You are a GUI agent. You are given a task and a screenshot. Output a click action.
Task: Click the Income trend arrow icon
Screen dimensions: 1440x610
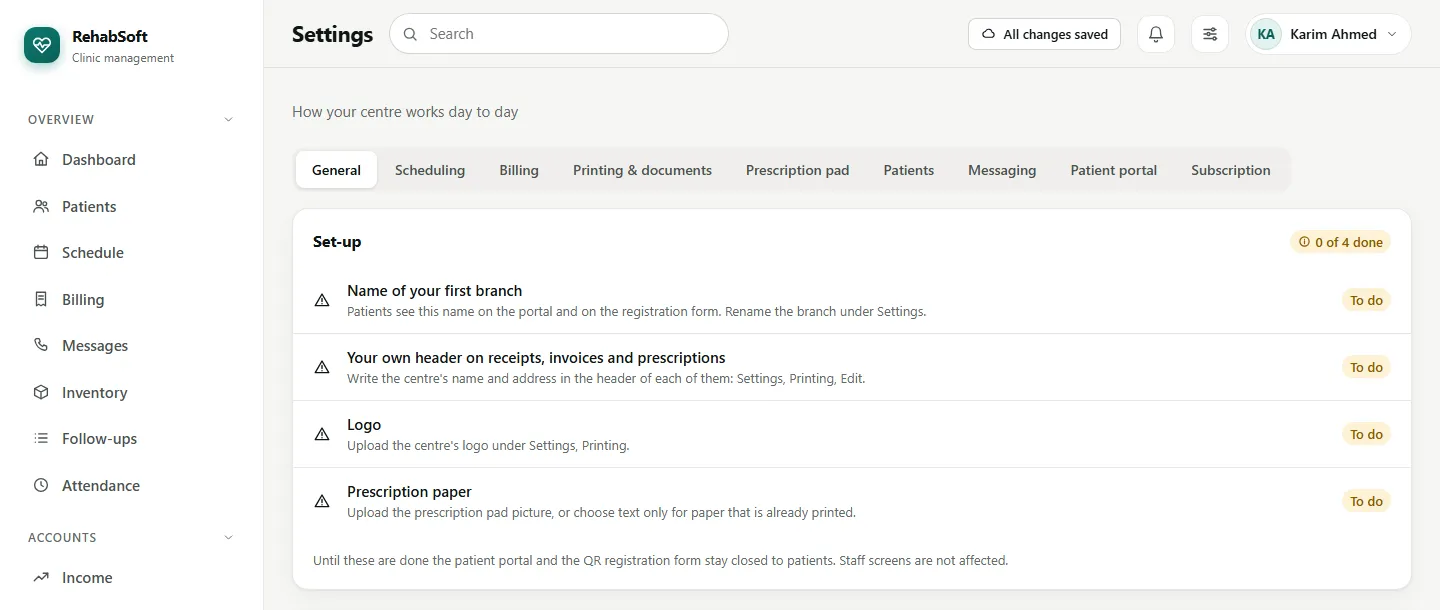point(41,577)
